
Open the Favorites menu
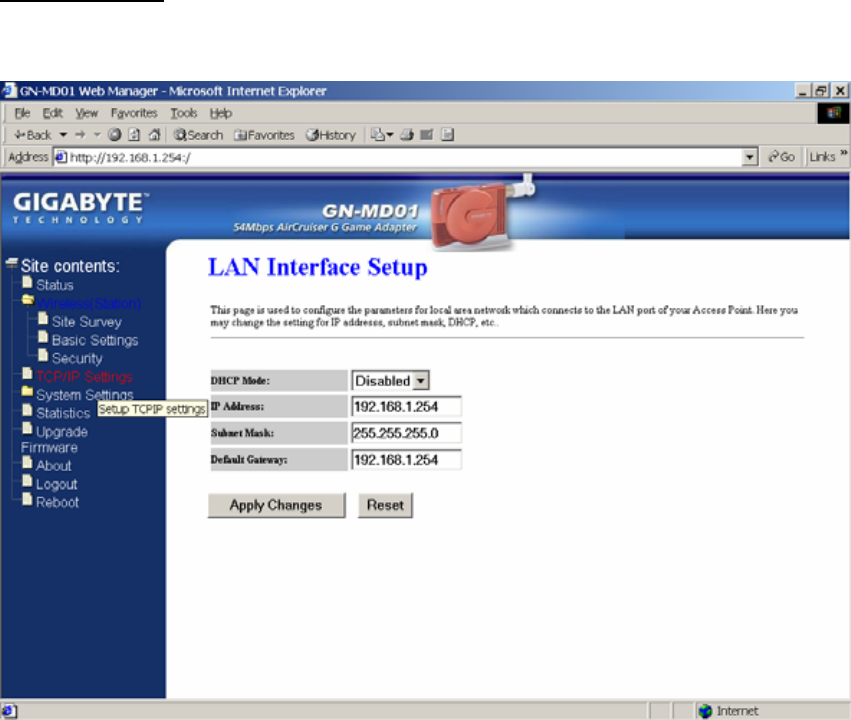point(134,113)
